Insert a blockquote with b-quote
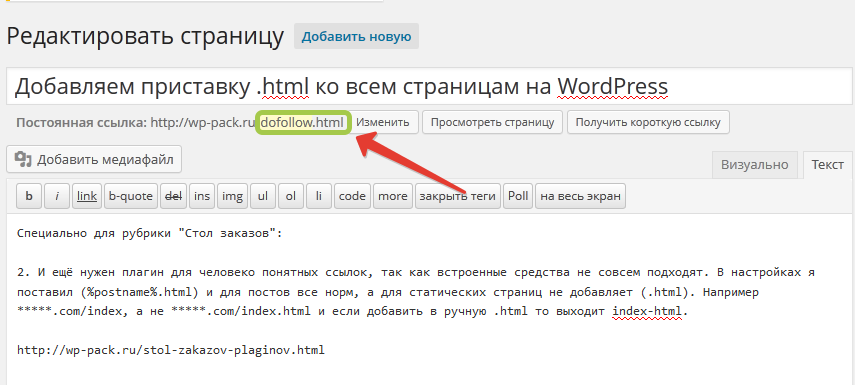 click(131, 196)
